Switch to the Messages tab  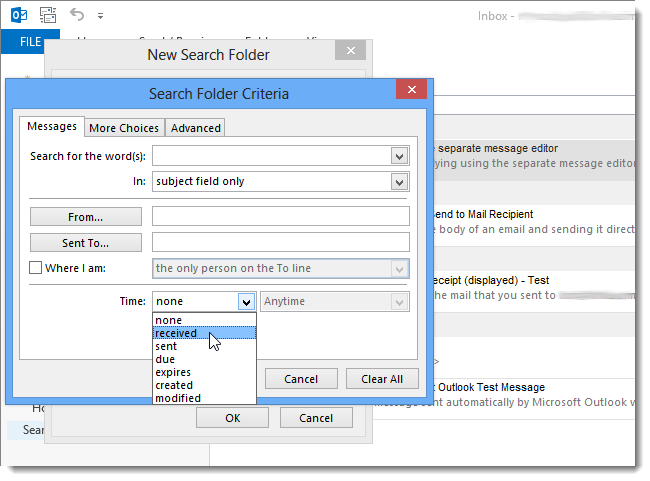pyautogui.click(x=52, y=126)
